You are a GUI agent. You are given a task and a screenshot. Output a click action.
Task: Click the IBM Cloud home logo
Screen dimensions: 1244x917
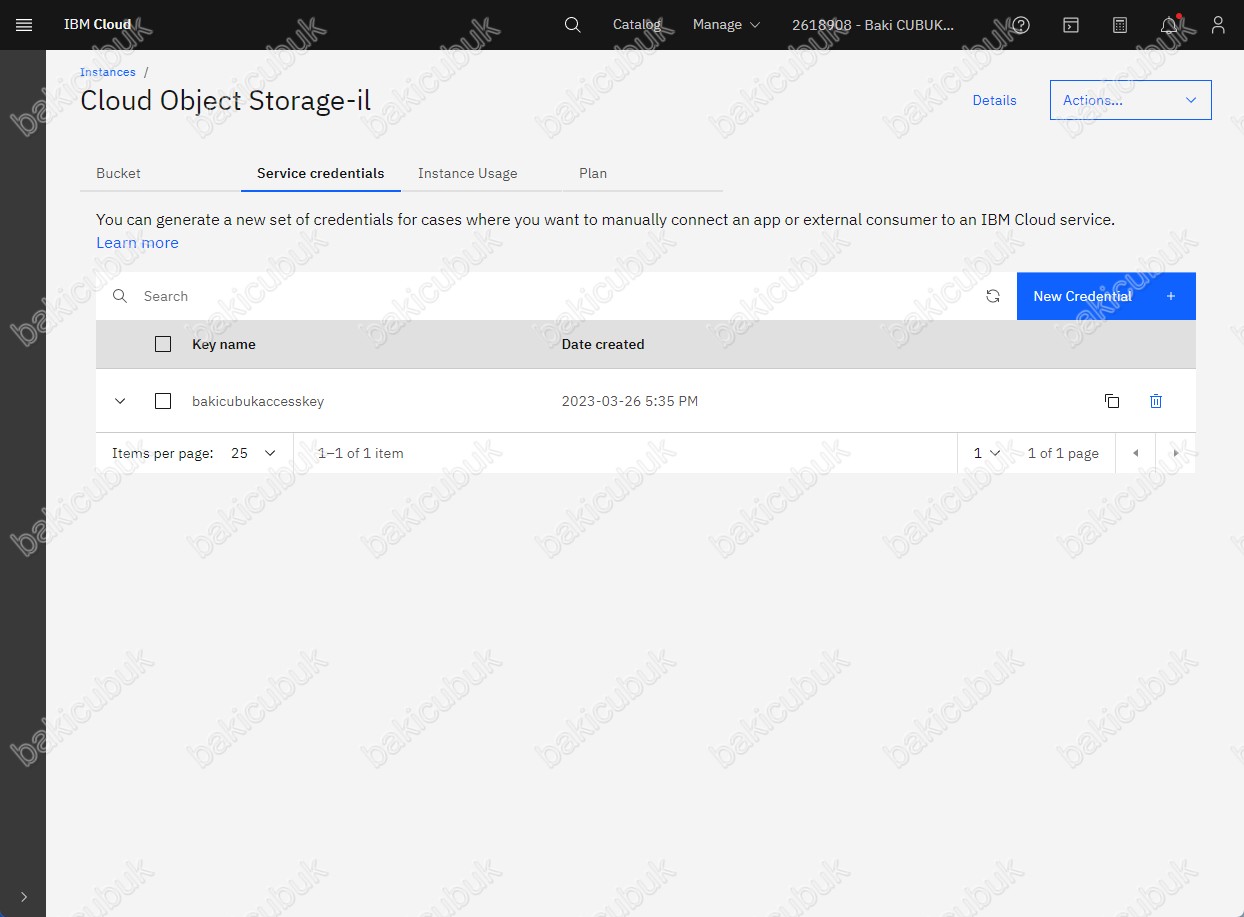coord(97,25)
